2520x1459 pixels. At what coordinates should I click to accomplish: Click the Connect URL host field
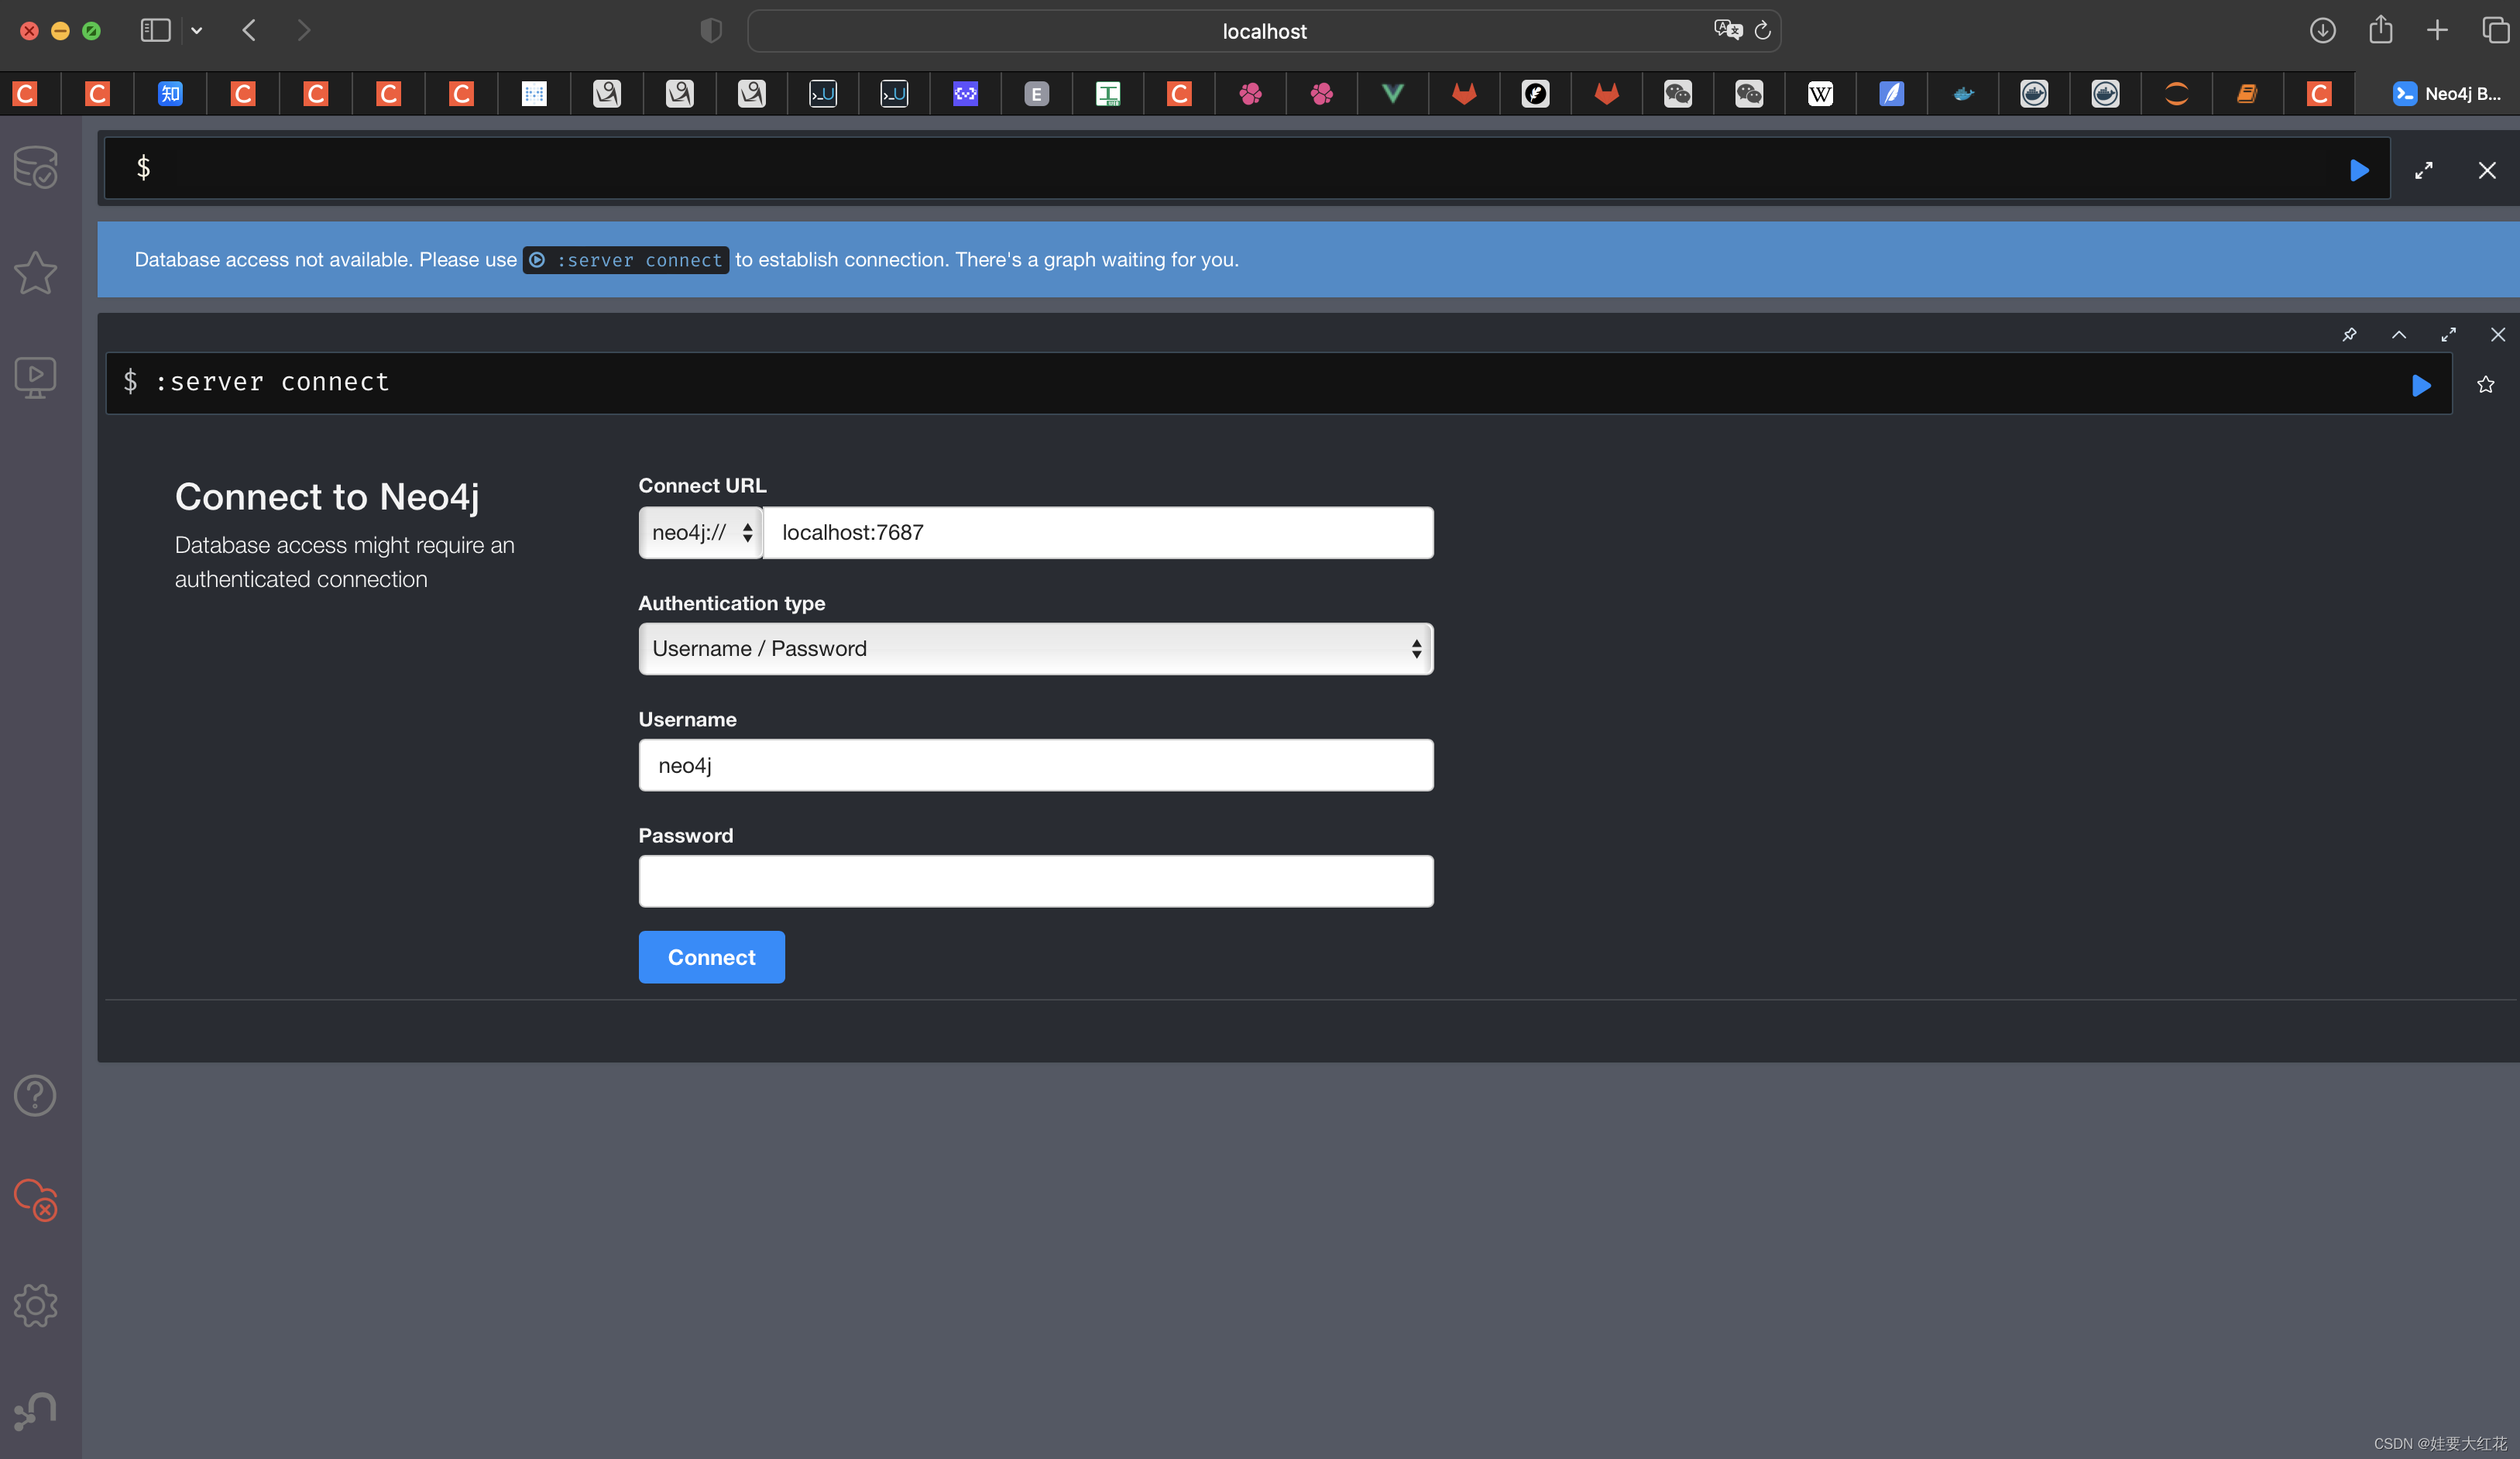pyautogui.click(x=1098, y=533)
